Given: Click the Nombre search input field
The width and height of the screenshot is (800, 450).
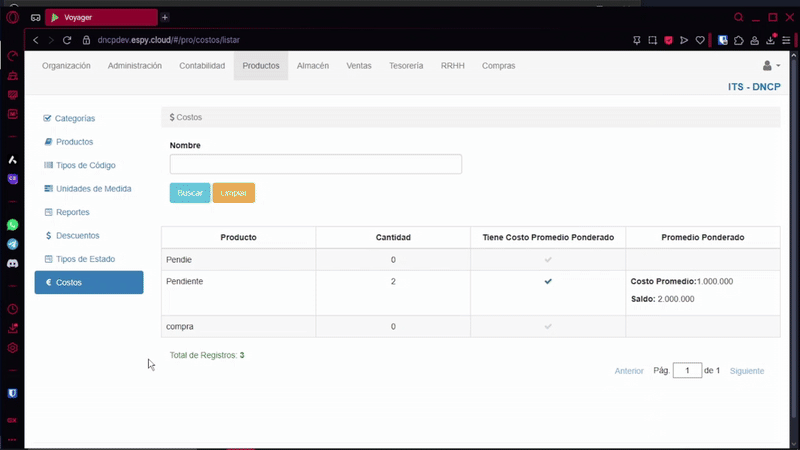Looking at the screenshot, I should click(x=315, y=164).
